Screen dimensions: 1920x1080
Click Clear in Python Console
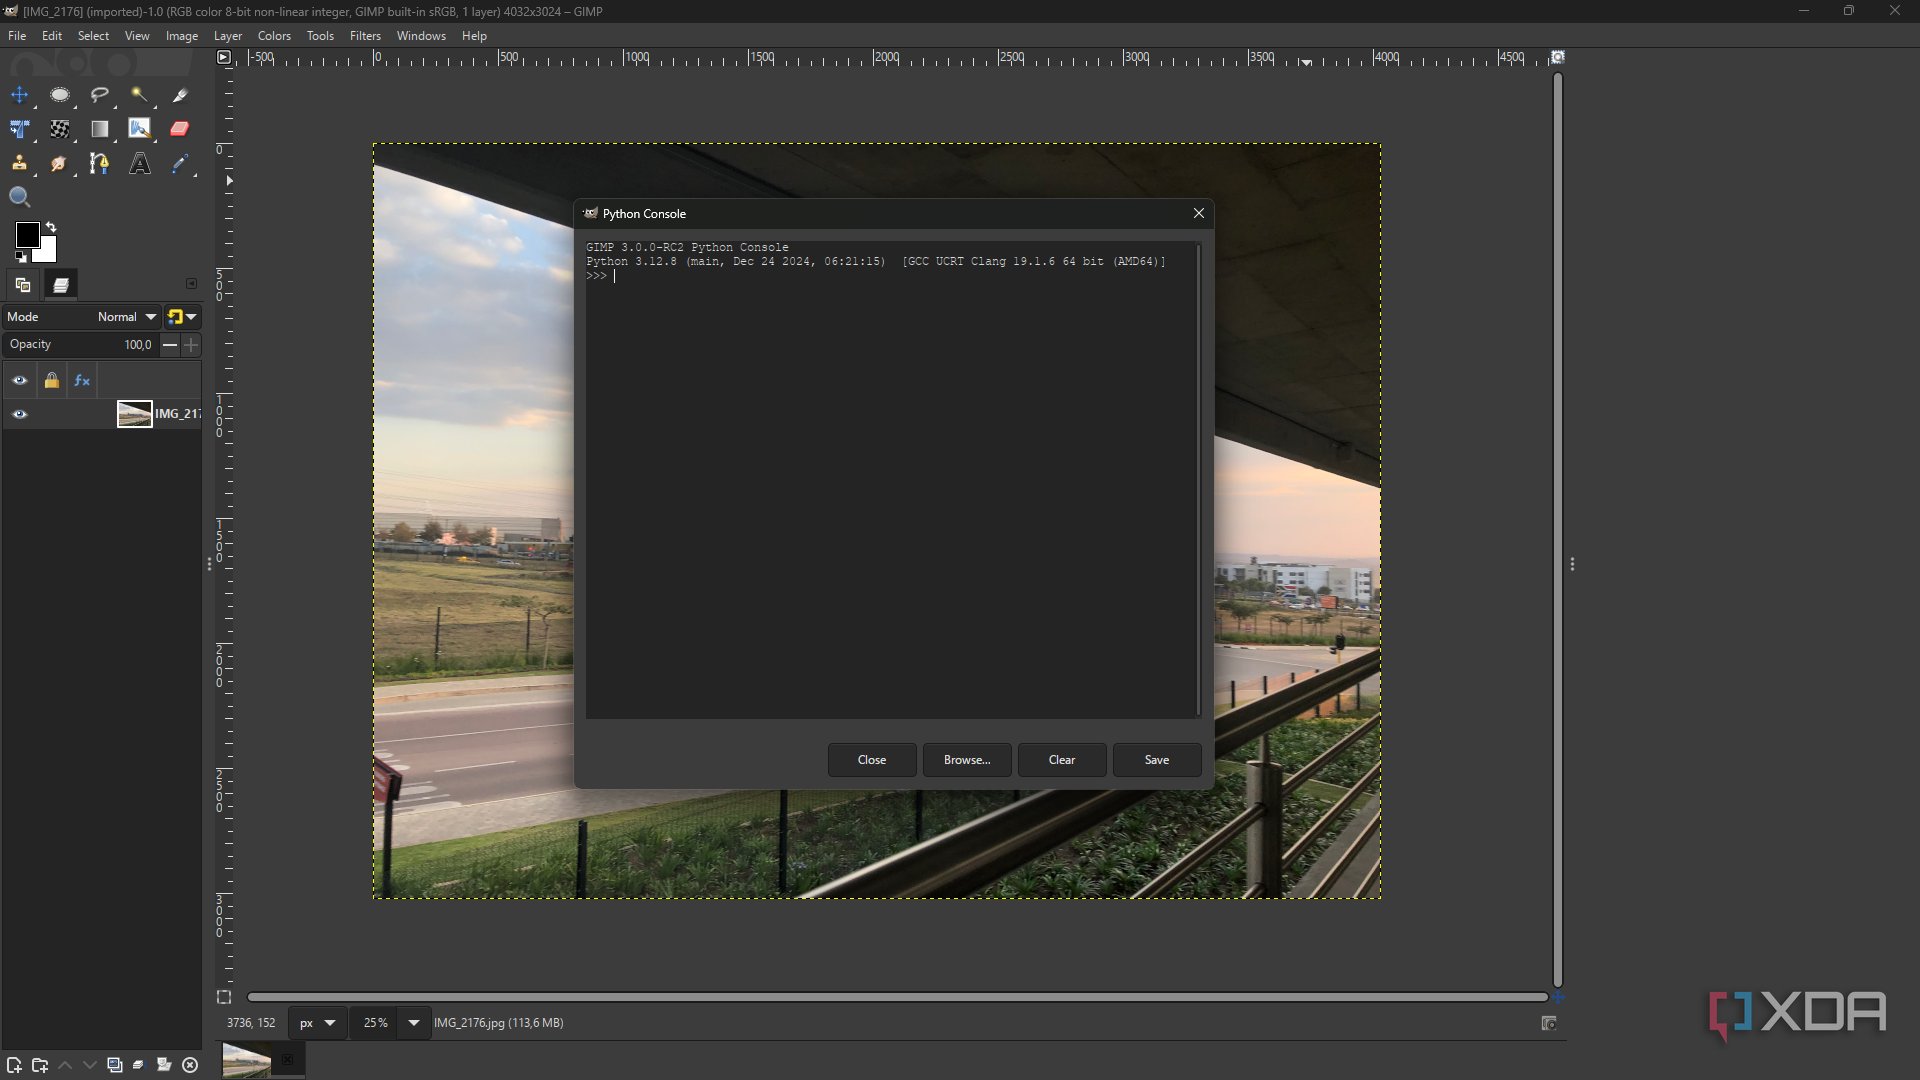(1062, 760)
